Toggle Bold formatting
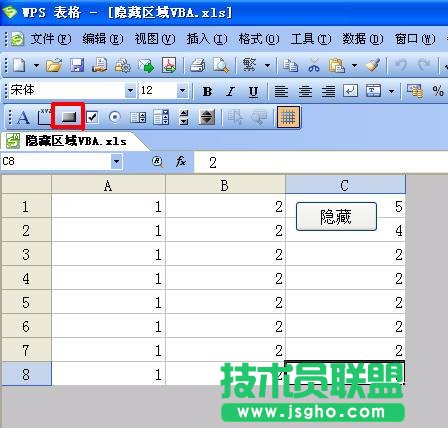 [207, 91]
